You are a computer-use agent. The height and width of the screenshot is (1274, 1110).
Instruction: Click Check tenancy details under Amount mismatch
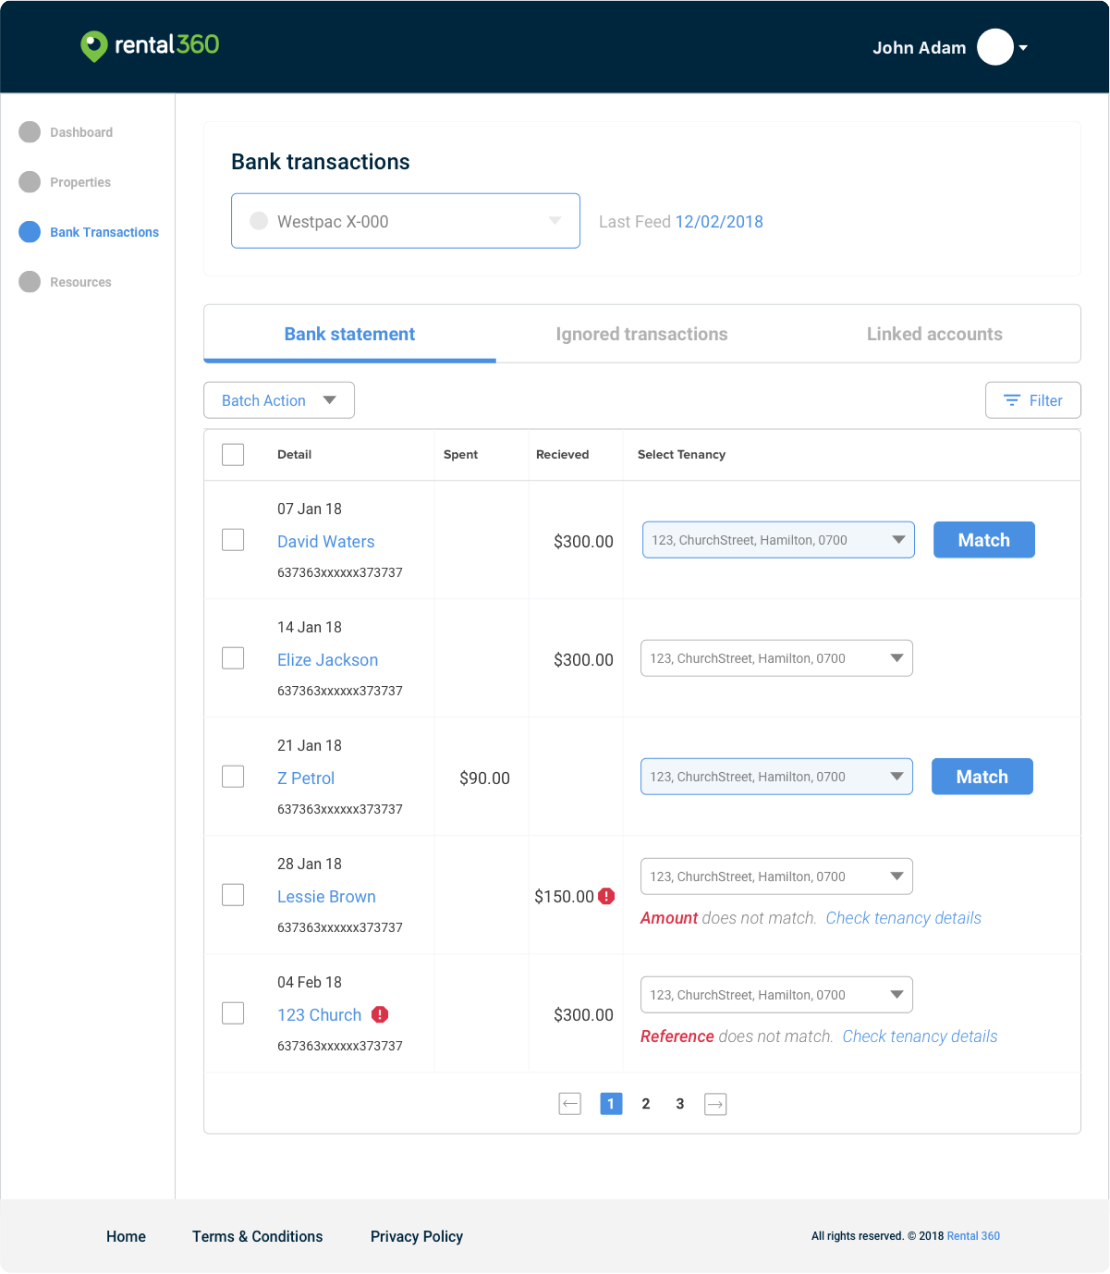[903, 918]
